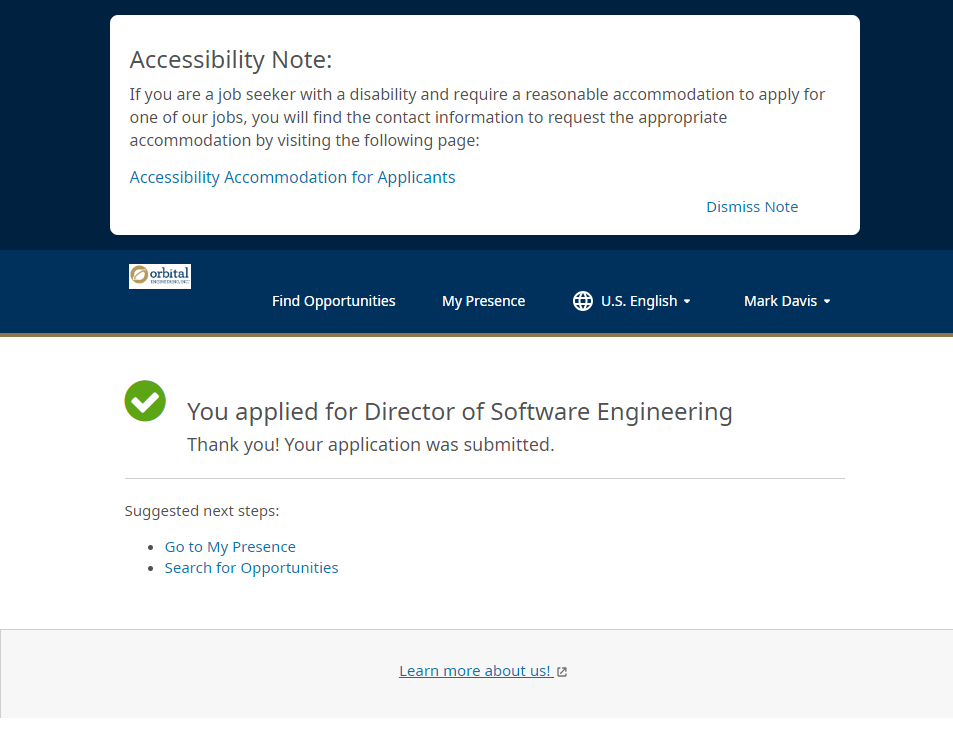Image resolution: width=953 pixels, height=741 pixels.
Task: Click the Orbital Engineering logo
Action: (x=160, y=276)
